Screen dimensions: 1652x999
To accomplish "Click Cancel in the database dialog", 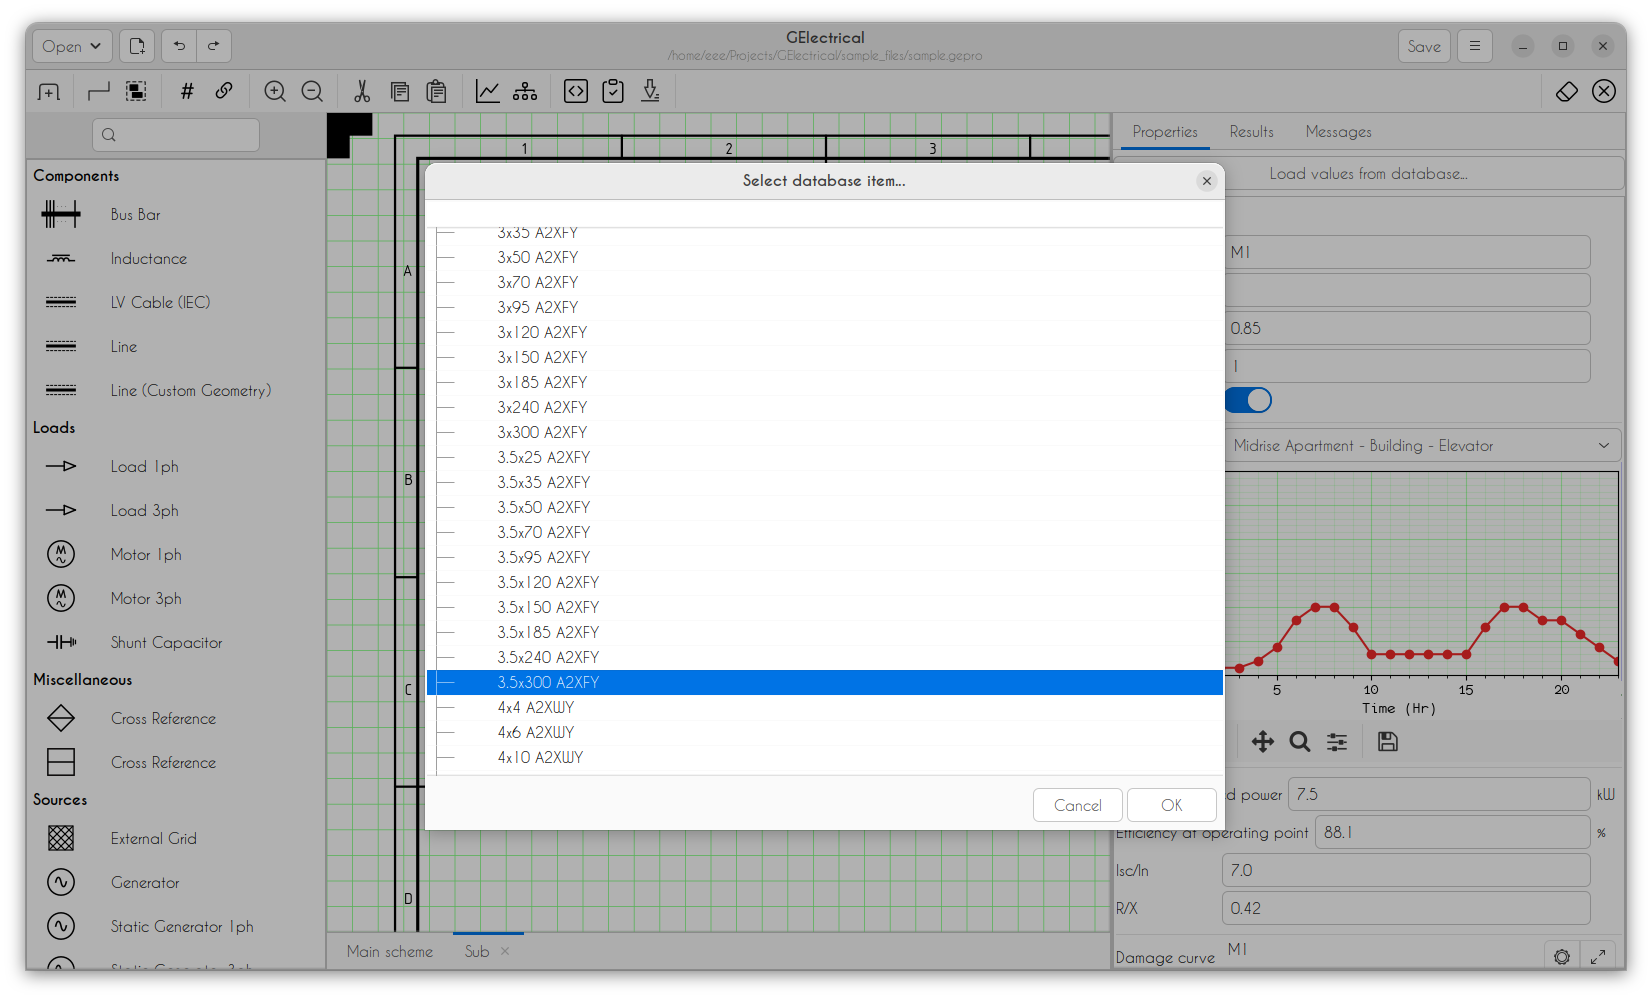I will pos(1078,806).
